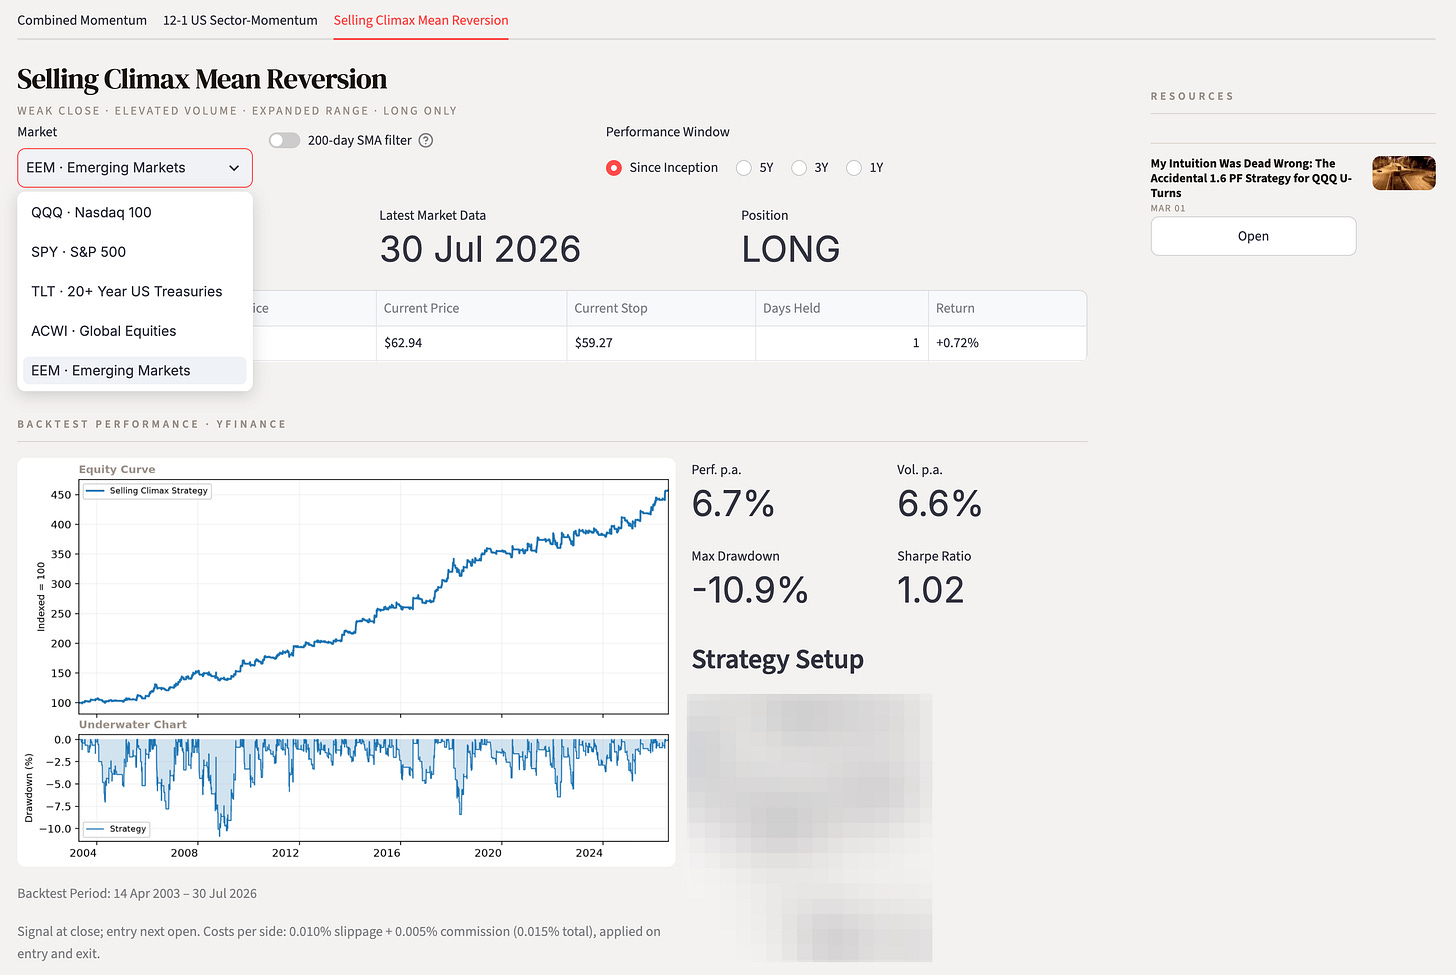
Task: Click the blurred Strategy Setup image
Action: point(810,828)
